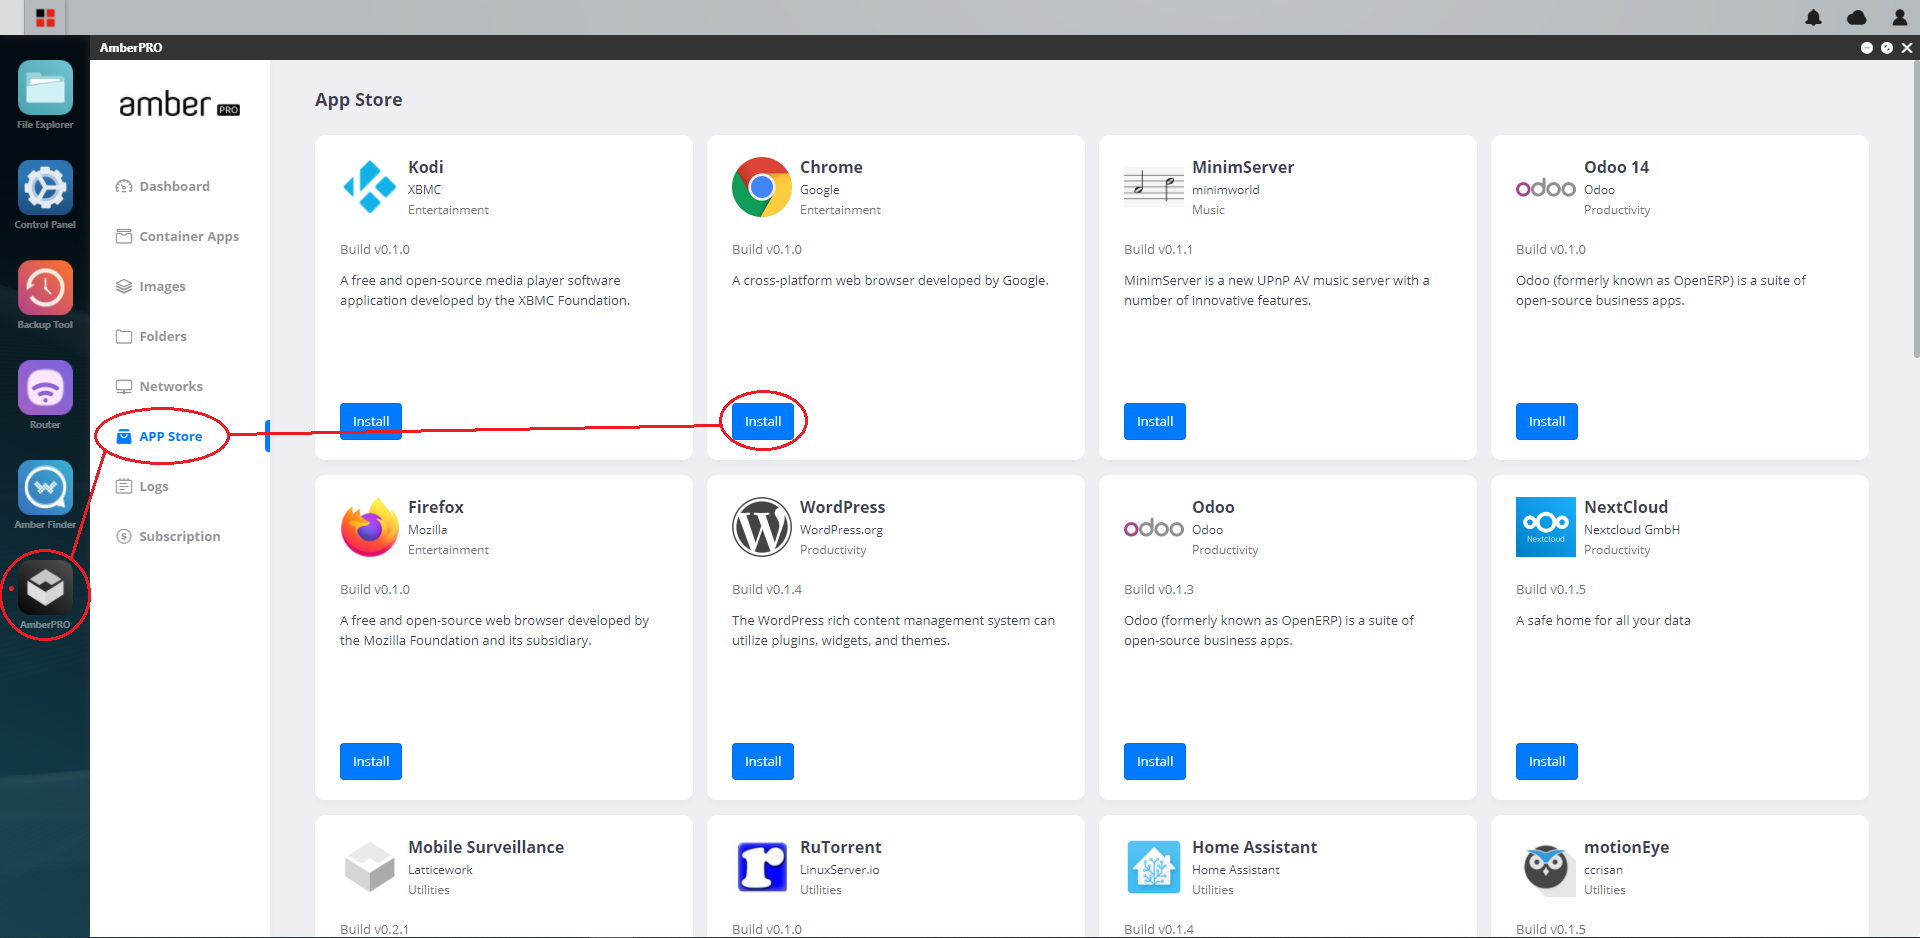Click the Firefox app logo
Viewport: 1920px width, 938px height.
[x=370, y=527]
